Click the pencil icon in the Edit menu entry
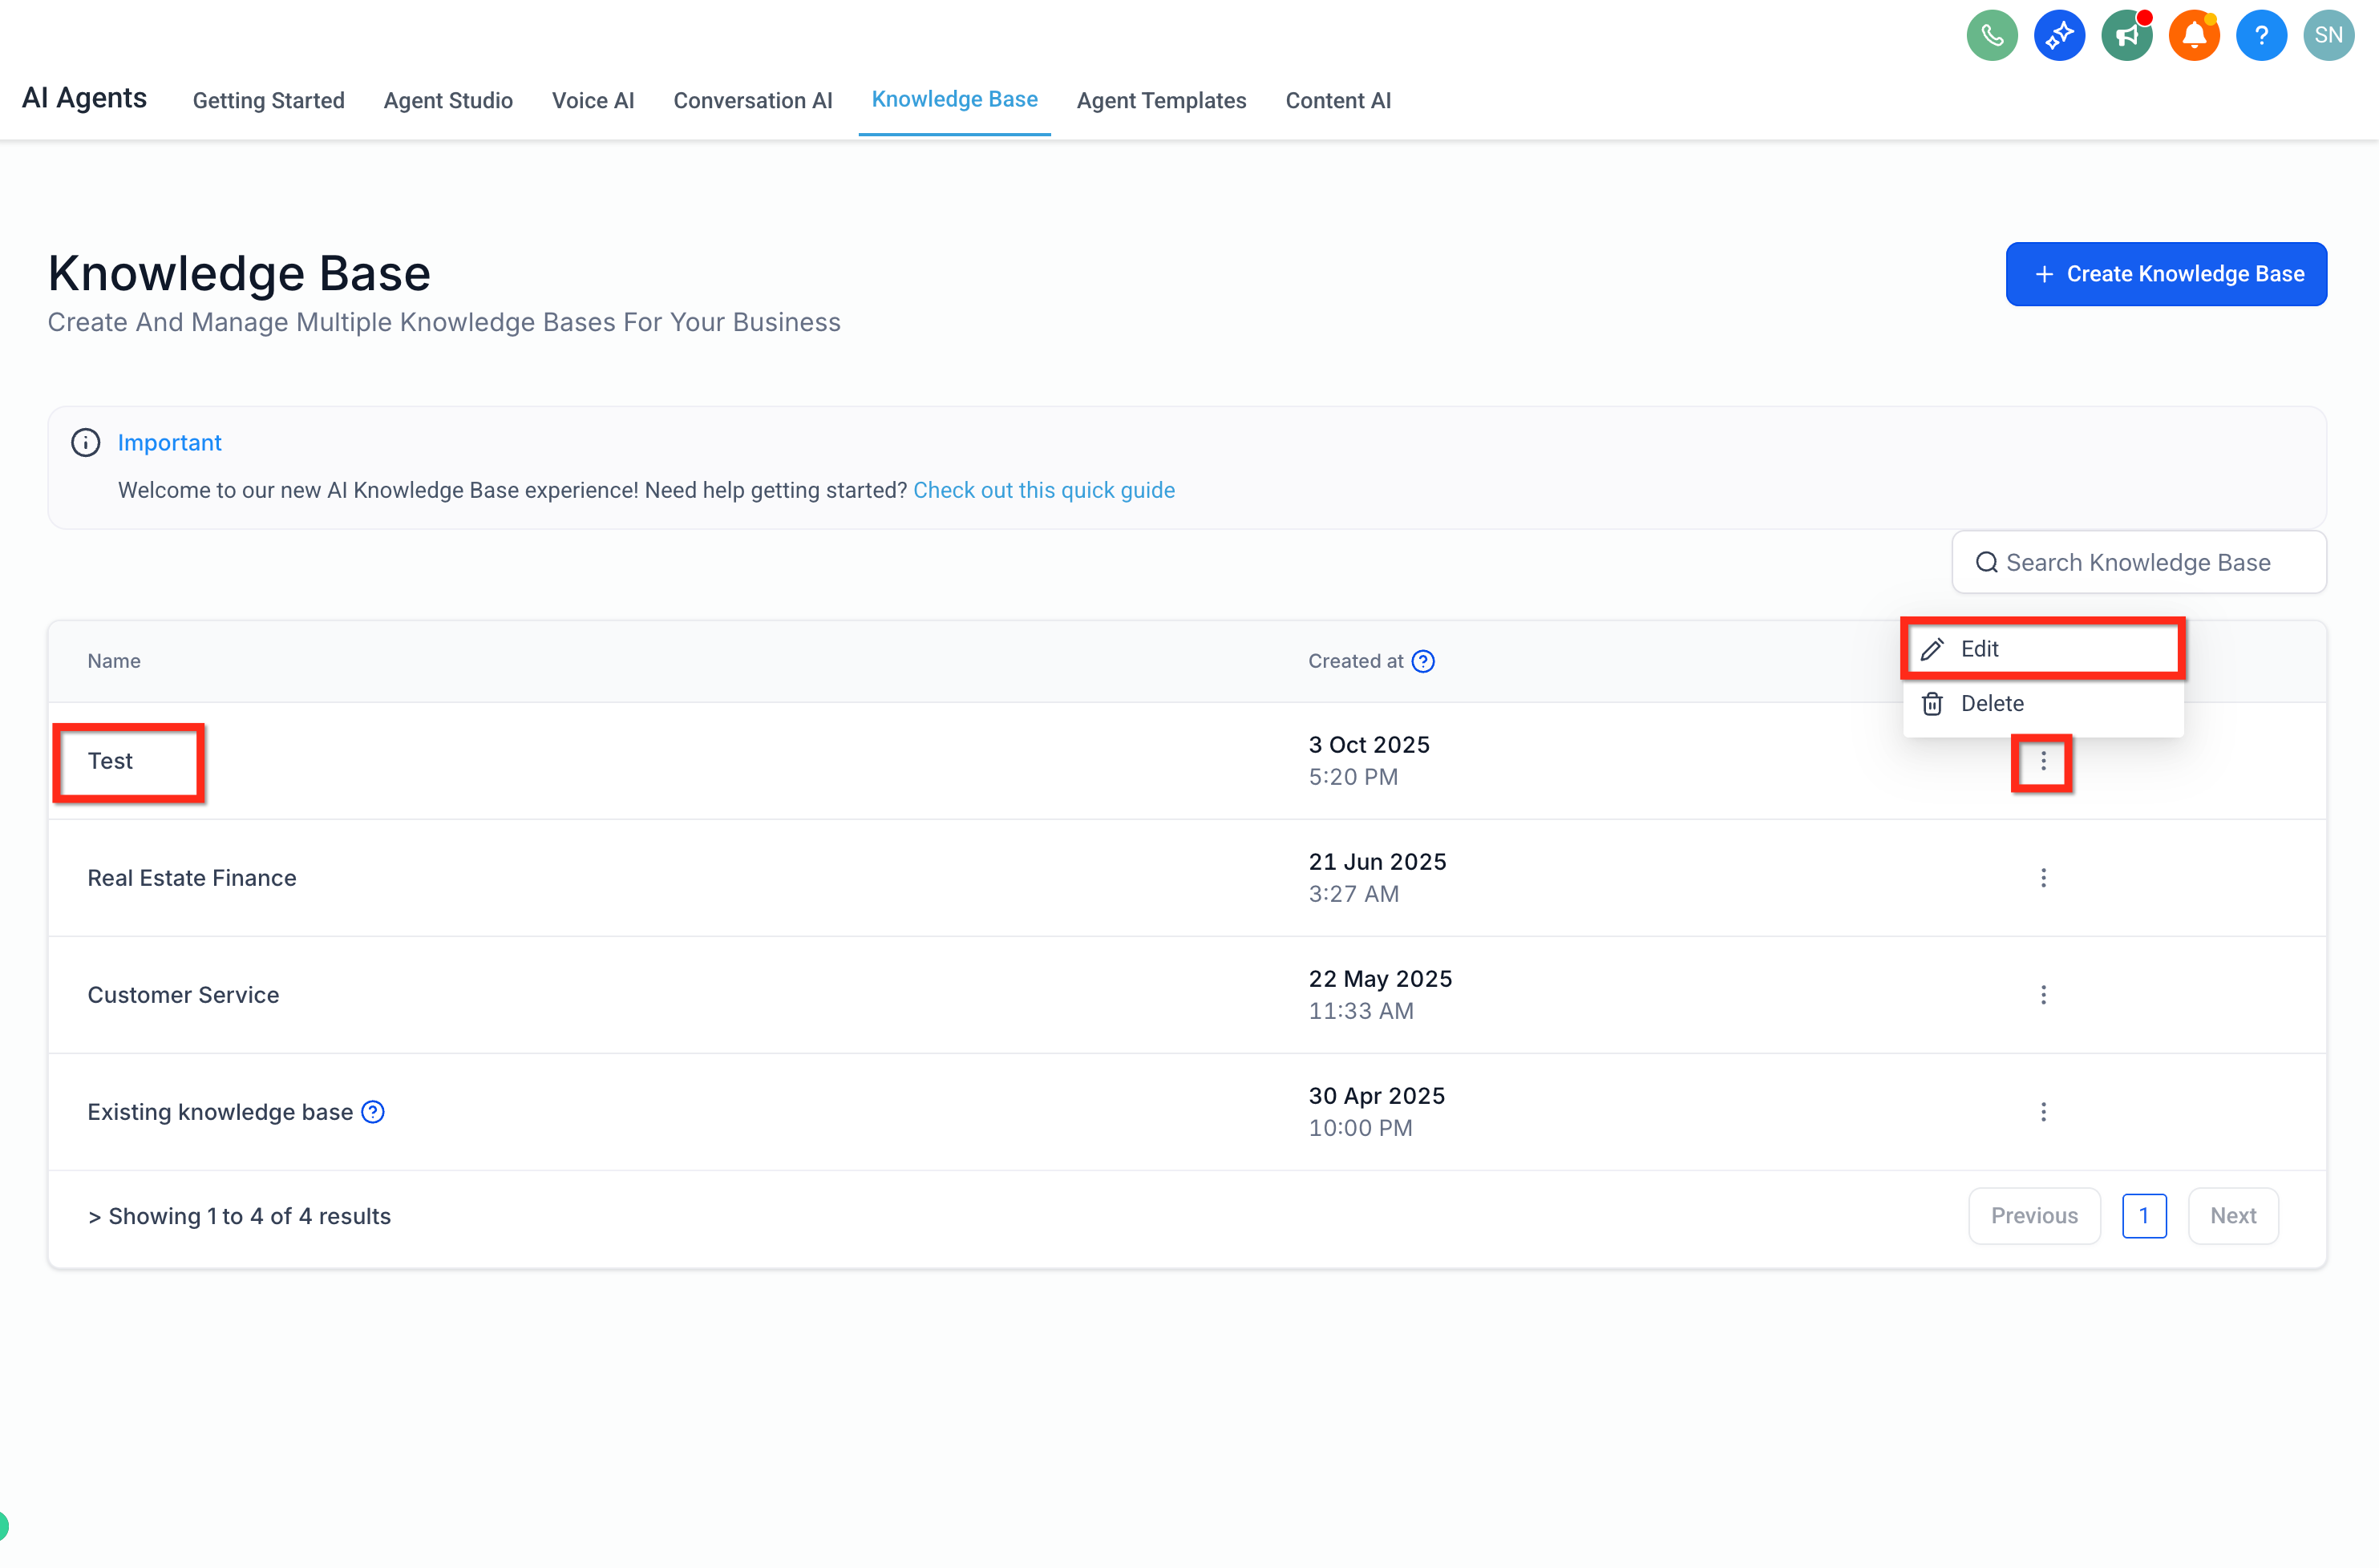This screenshot has width=2379, height=1568. click(1932, 649)
